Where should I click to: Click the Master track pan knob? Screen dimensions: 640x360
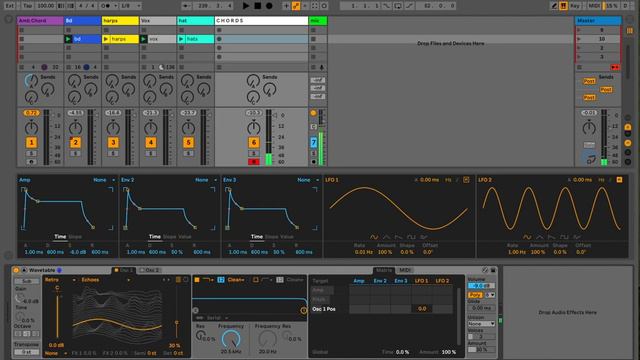tap(589, 128)
